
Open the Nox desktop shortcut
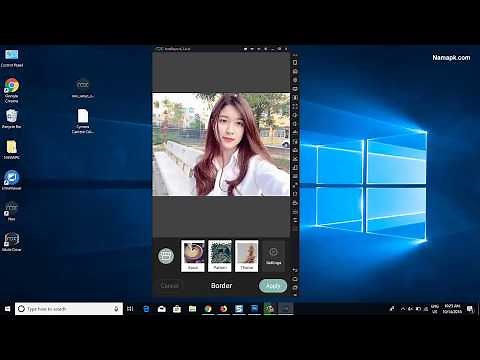coord(12,211)
